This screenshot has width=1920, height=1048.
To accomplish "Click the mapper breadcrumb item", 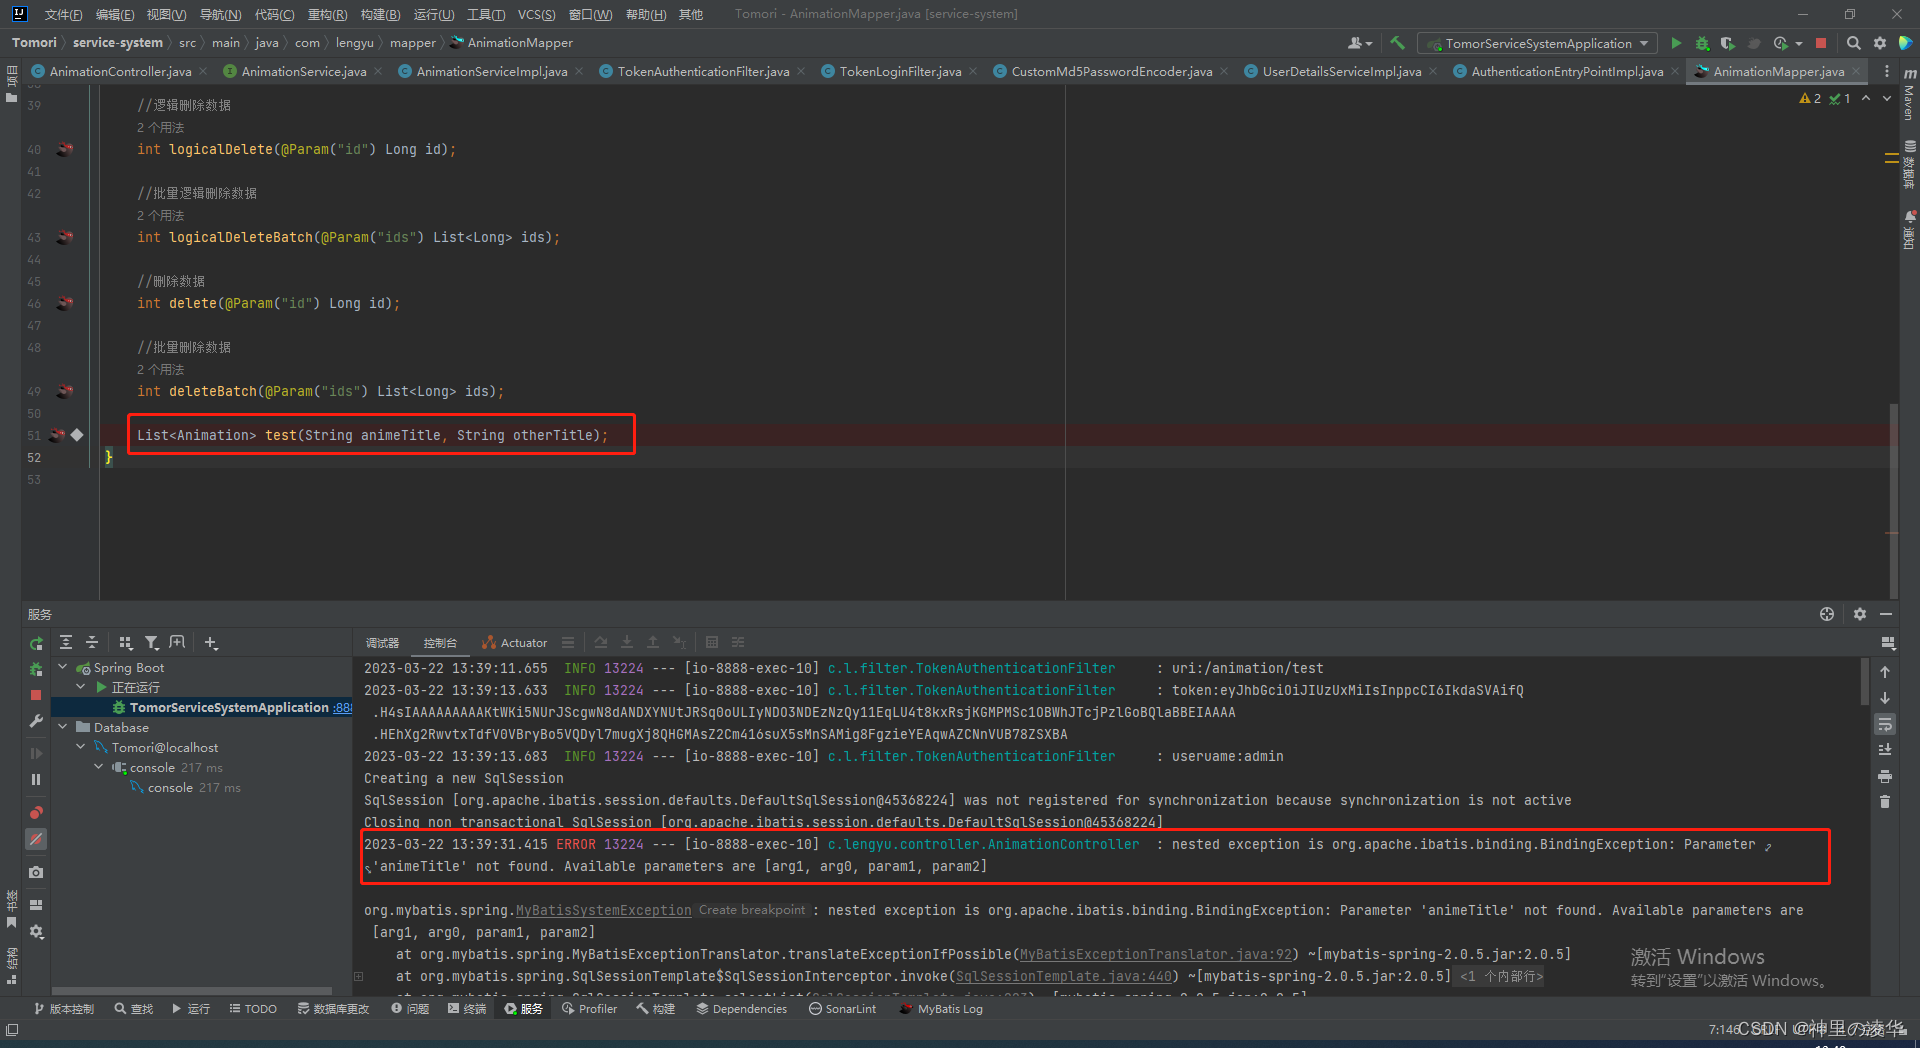I will tap(413, 43).
